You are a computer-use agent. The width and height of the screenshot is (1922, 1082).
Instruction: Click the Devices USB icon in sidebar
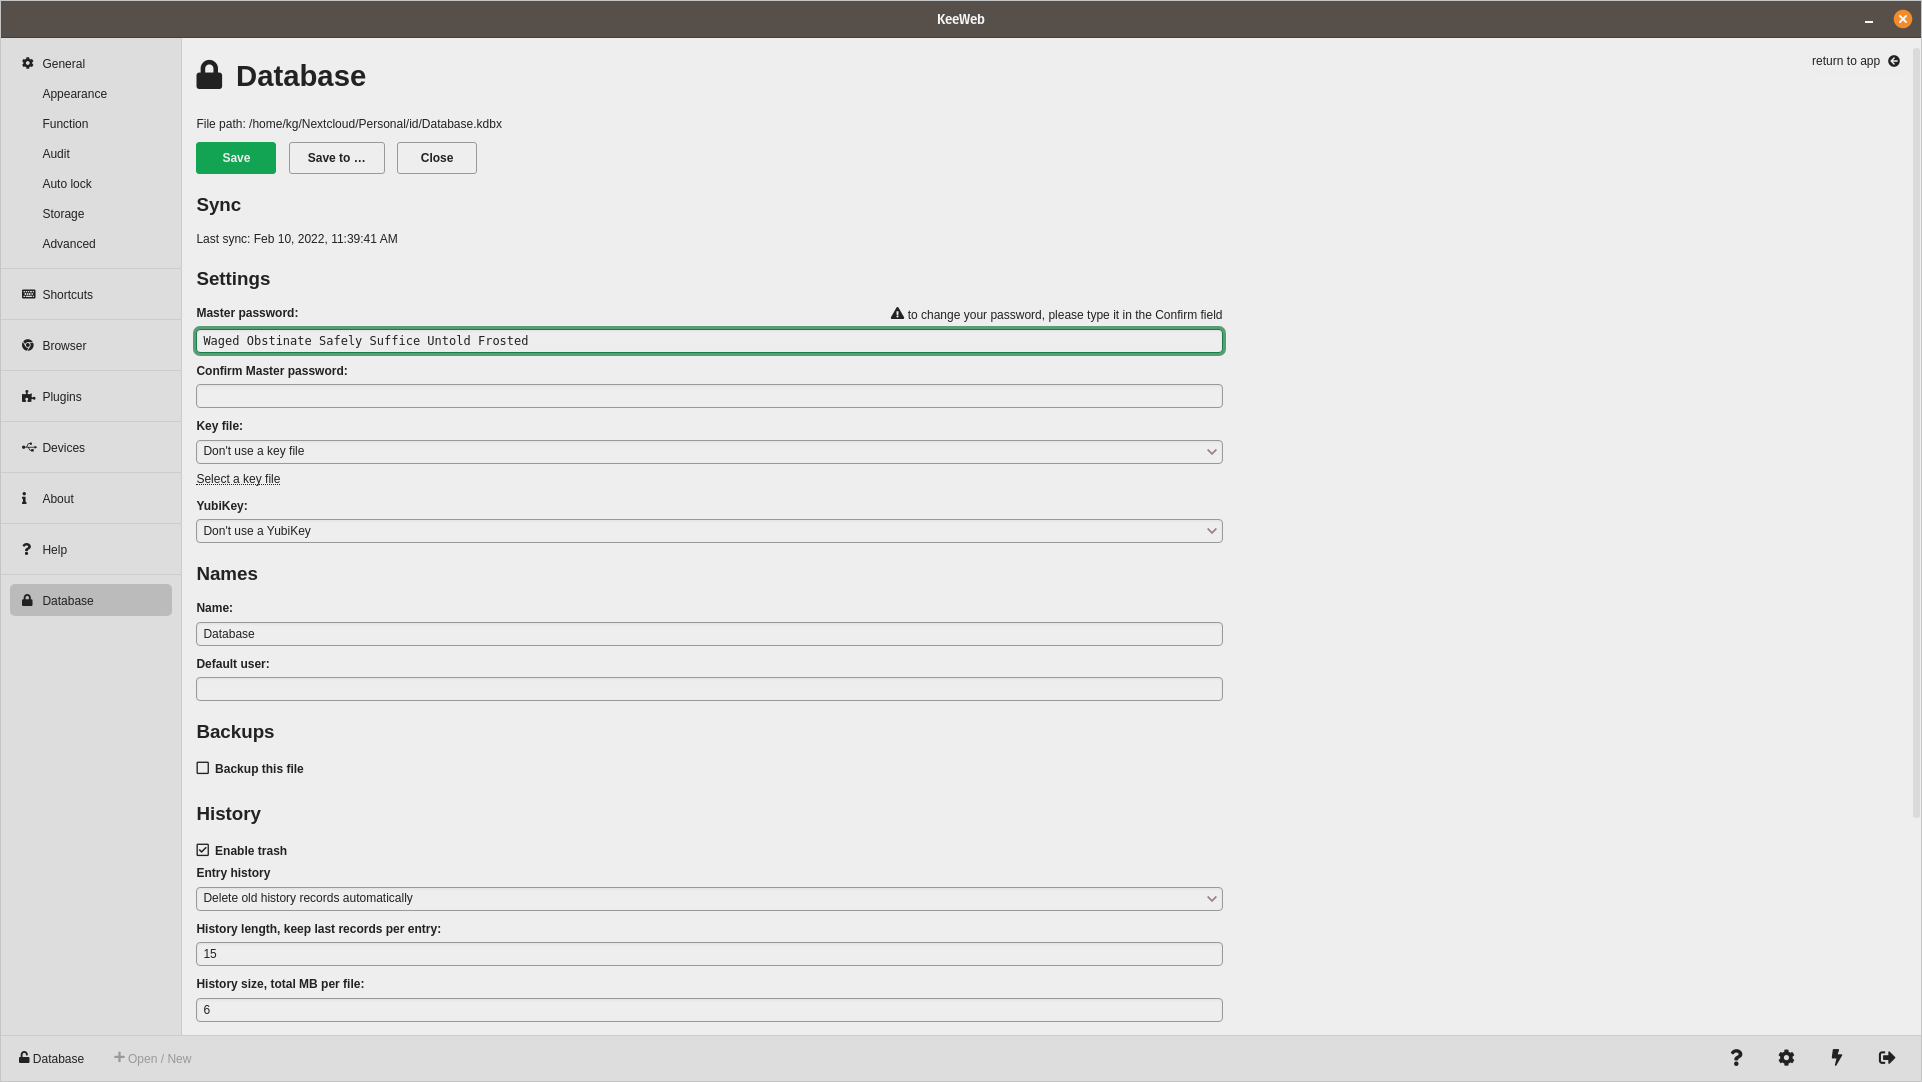[x=28, y=448]
